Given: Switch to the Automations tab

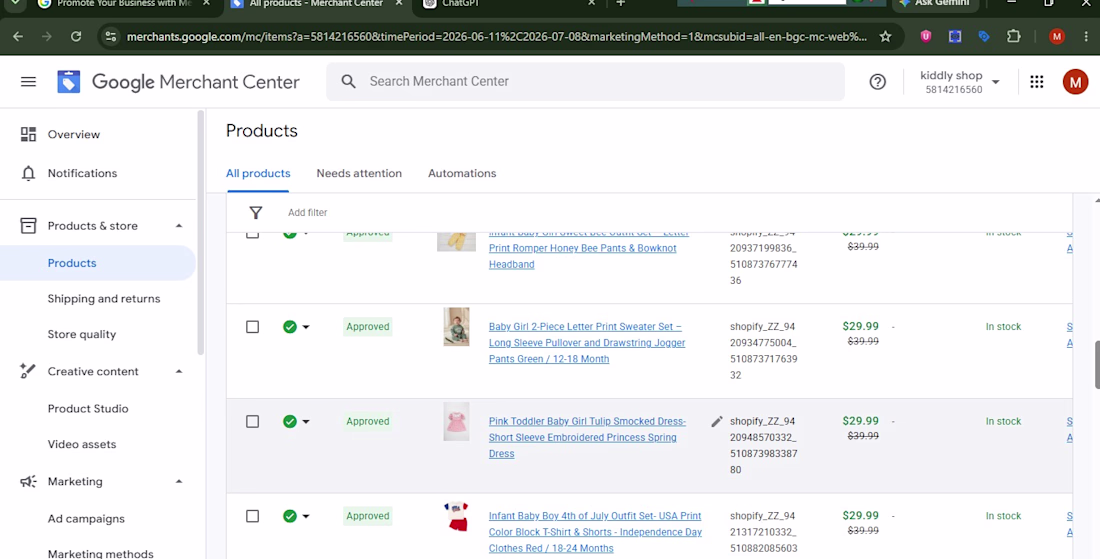Looking at the screenshot, I should point(462,173).
